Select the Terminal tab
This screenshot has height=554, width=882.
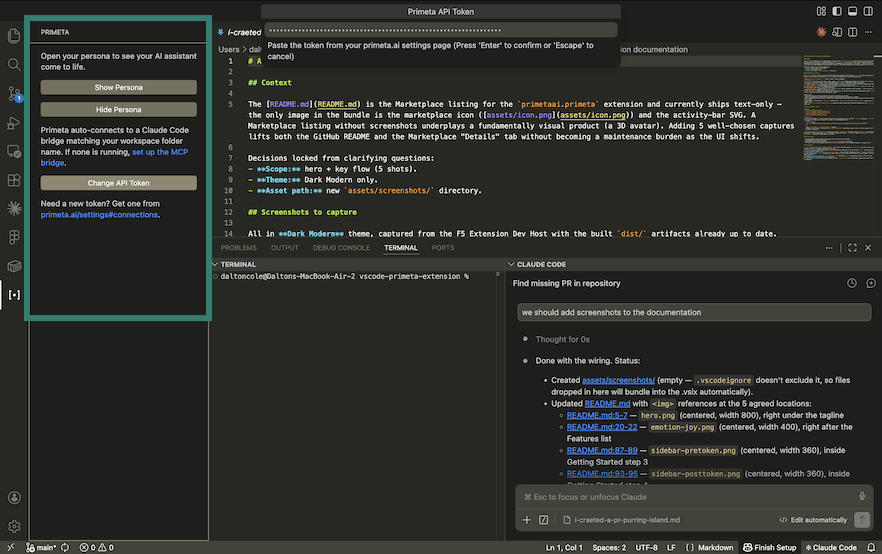(401, 247)
